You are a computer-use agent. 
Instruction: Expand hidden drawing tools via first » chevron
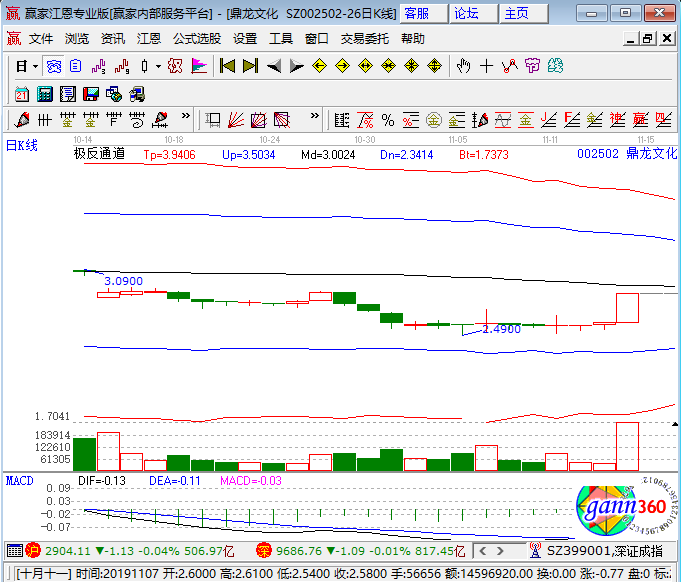186,116
